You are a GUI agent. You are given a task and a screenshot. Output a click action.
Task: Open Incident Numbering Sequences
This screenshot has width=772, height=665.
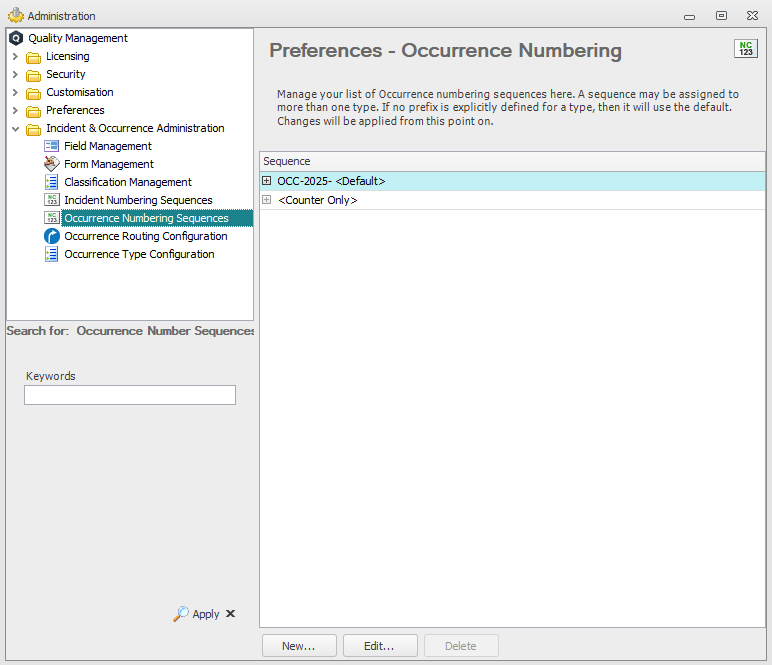tap(138, 200)
